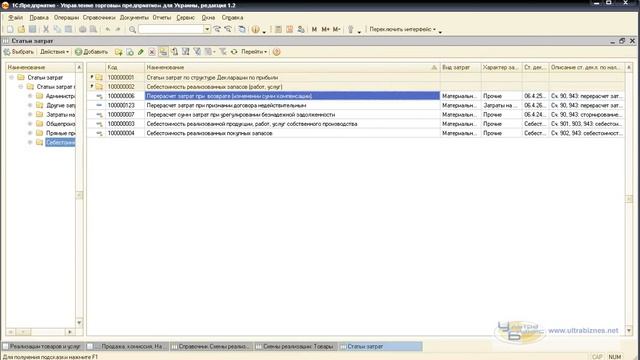Click the Copy icon in main toolbar
This screenshot has height=360, width=640.
tap(57, 29)
